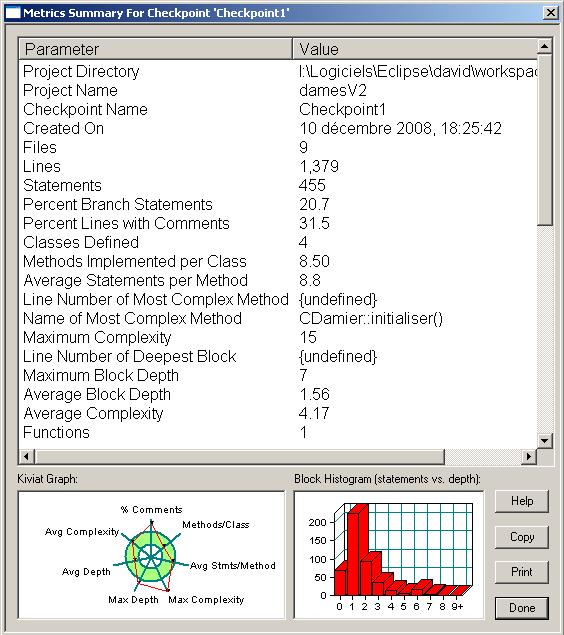
Task: Click the value damesV2
Action: (333, 90)
